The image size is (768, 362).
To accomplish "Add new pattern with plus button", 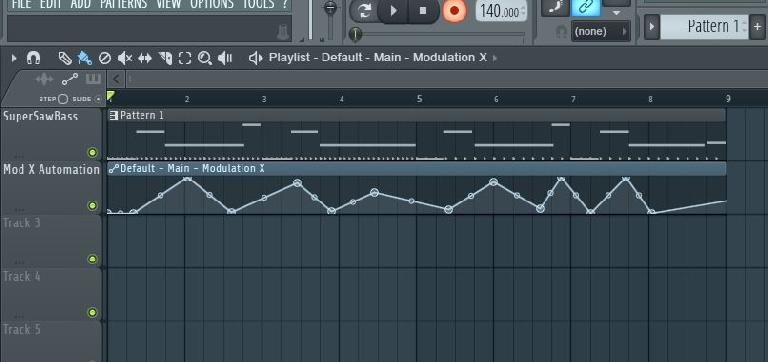I will [758, 26].
